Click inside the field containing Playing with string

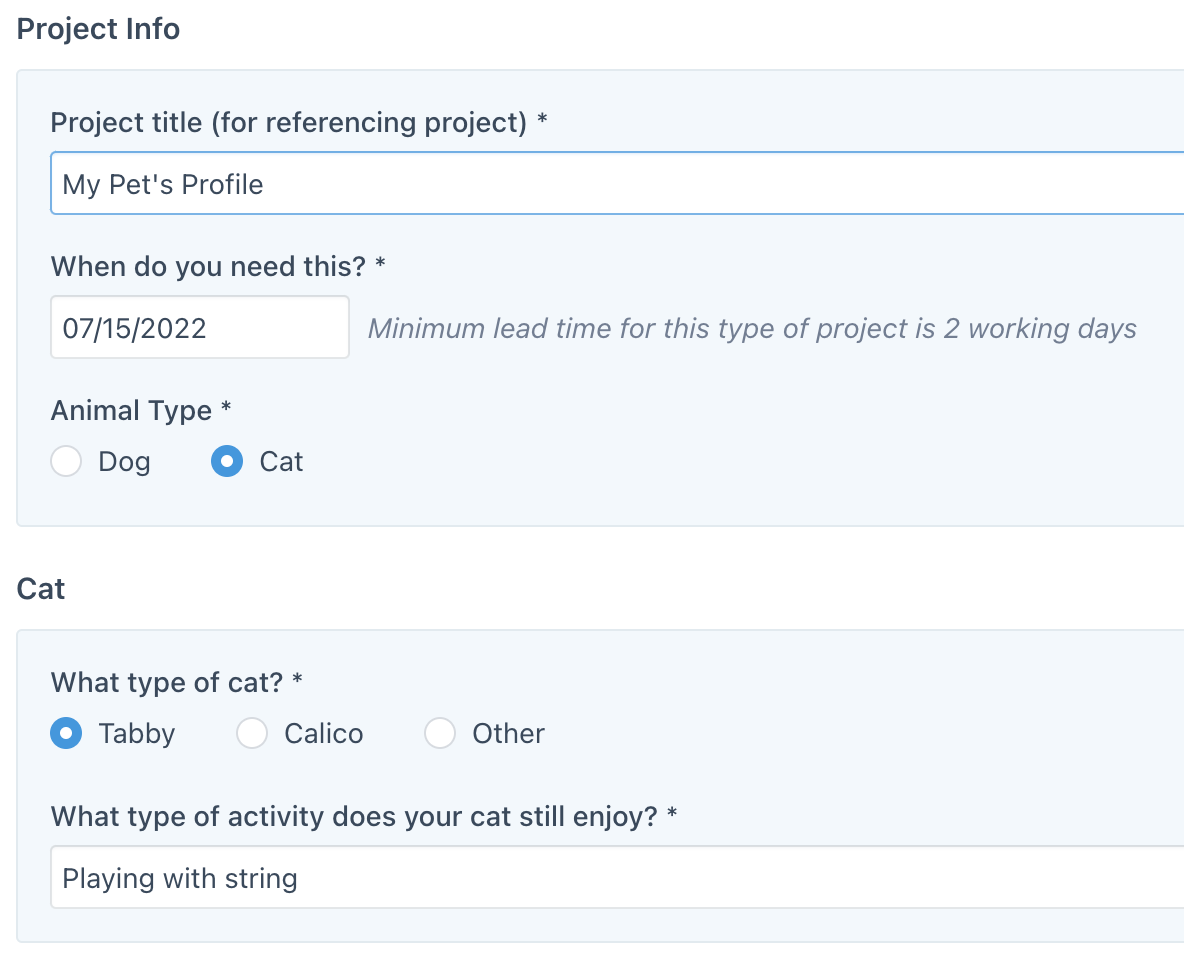[400, 877]
